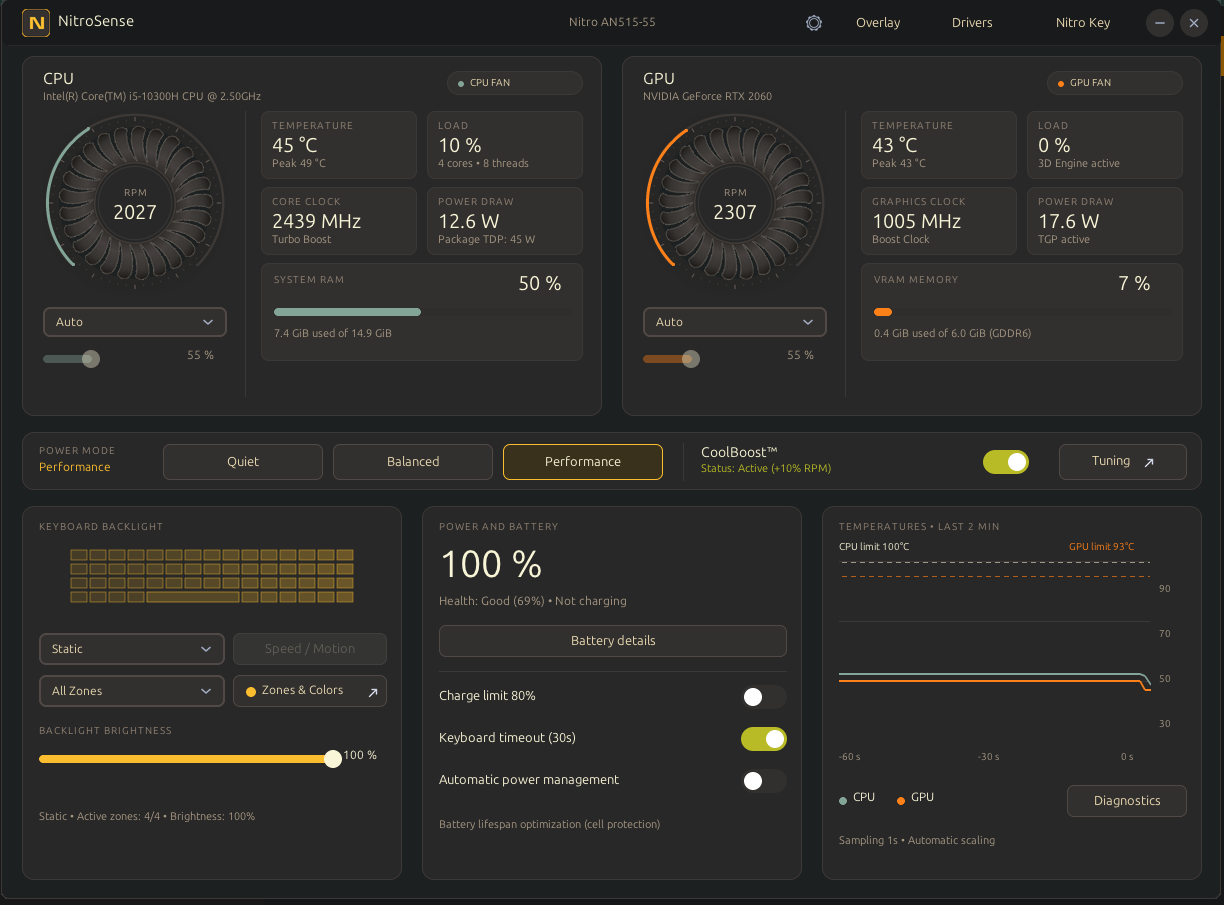Click the 100 % battery level text
The image size is (1224, 905).
pos(491,565)
